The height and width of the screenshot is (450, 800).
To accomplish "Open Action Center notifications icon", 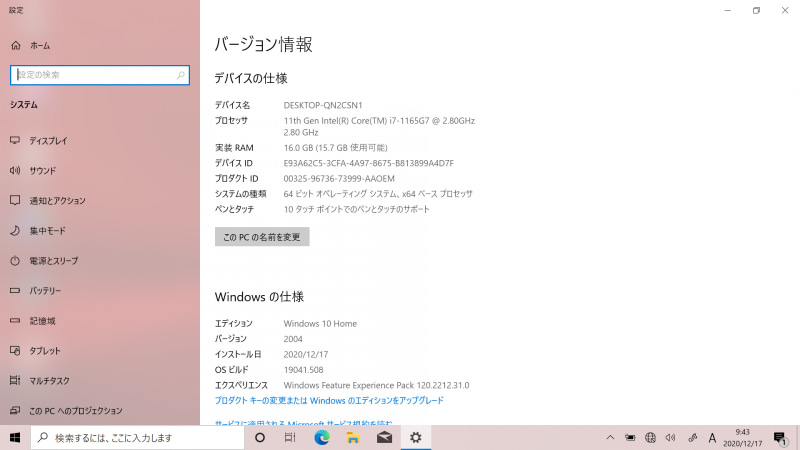I will pos(780,438).
